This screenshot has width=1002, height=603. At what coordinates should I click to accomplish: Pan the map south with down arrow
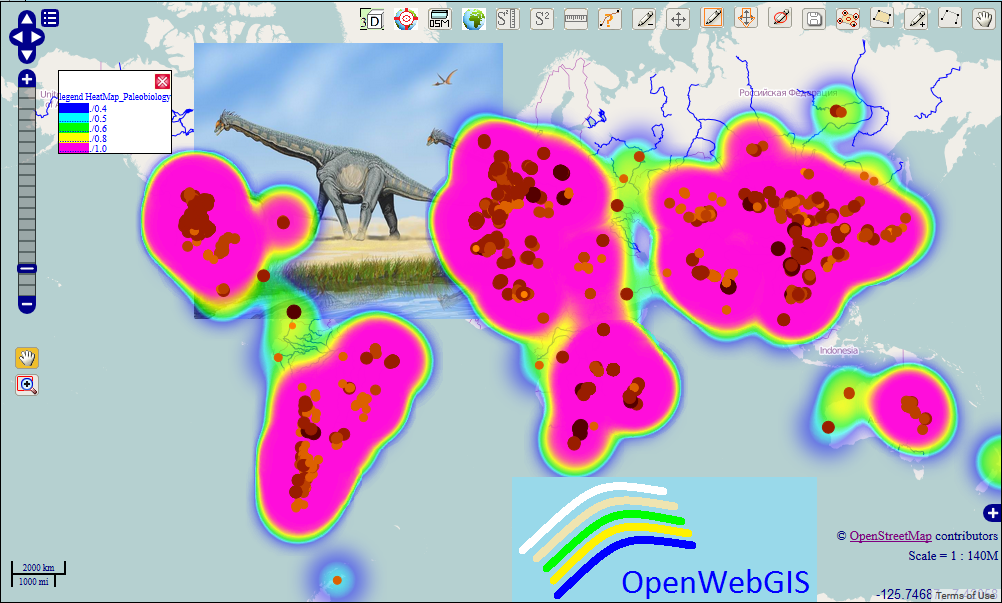click(26, 55)
